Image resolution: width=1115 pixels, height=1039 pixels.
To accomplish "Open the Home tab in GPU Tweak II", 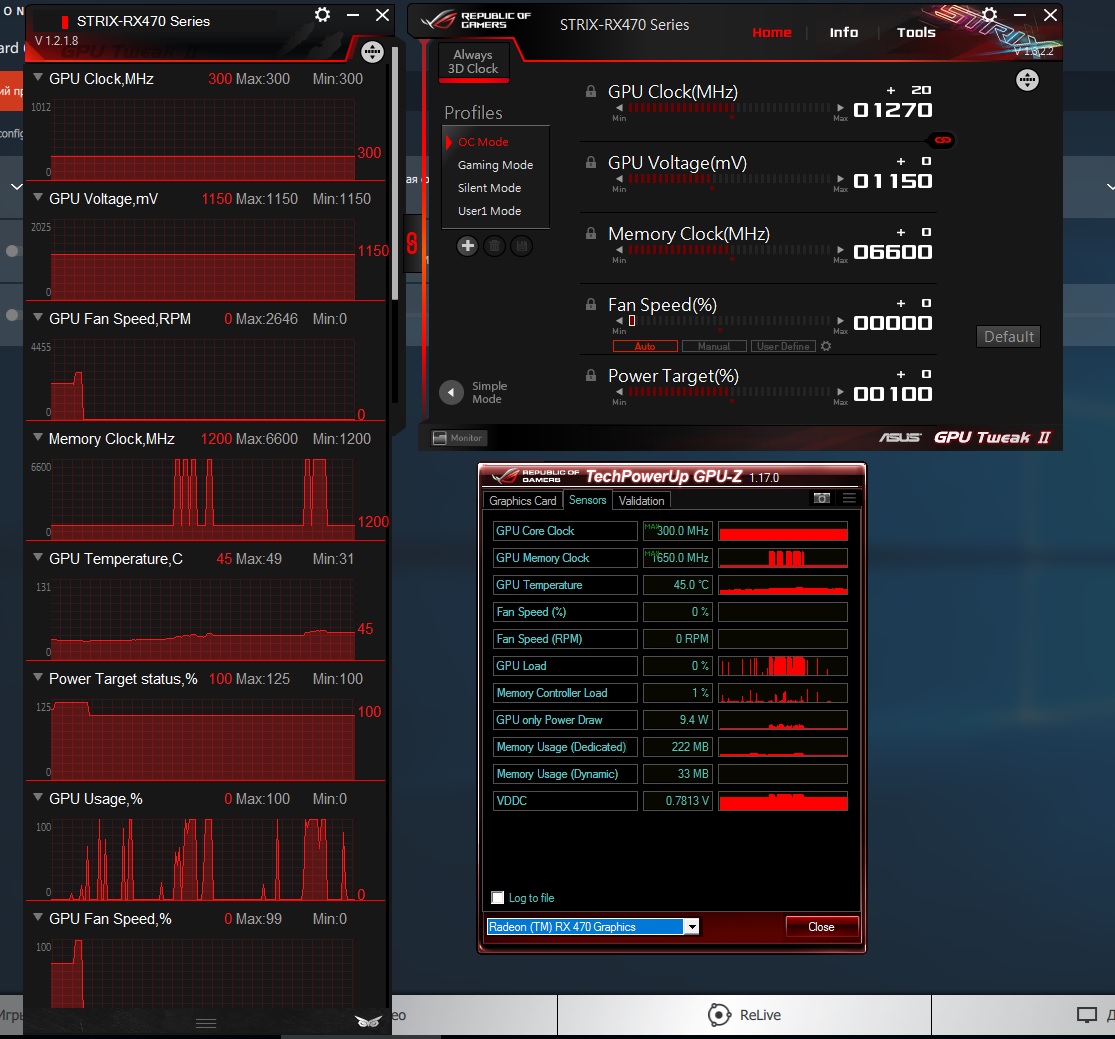I will click(x=772, y=32).
